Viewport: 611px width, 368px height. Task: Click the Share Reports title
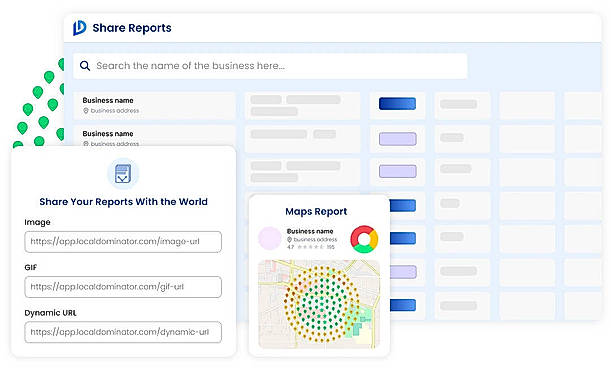132,28
